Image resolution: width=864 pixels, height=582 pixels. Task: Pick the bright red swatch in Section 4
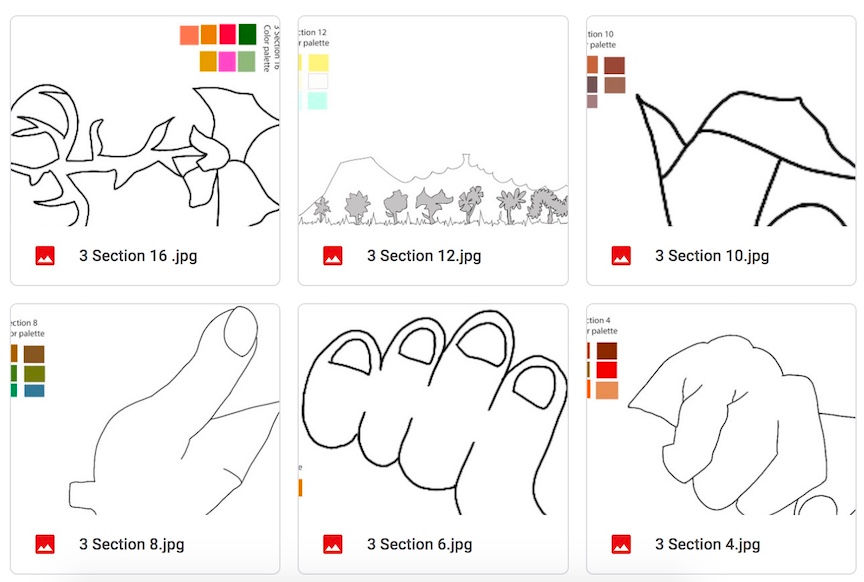[607, 370]
